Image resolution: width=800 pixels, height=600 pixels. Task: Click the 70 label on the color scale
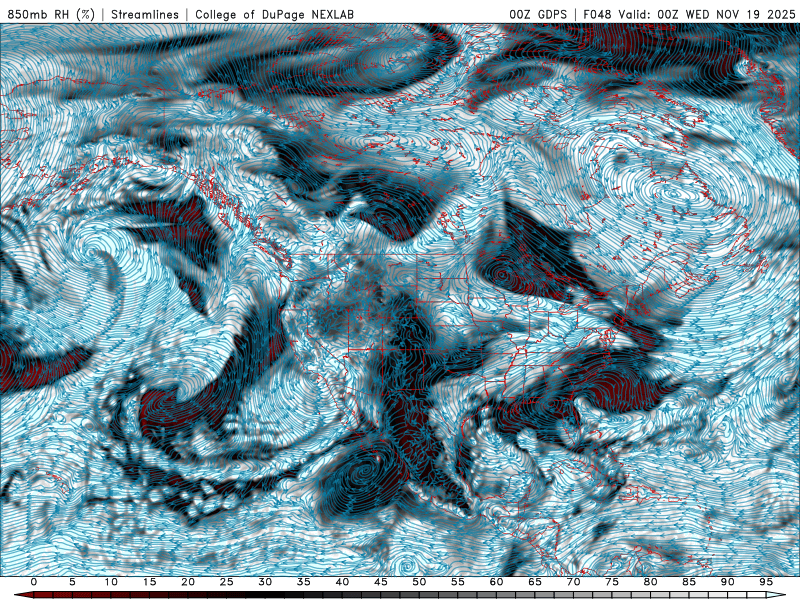[x=573, y=582]
